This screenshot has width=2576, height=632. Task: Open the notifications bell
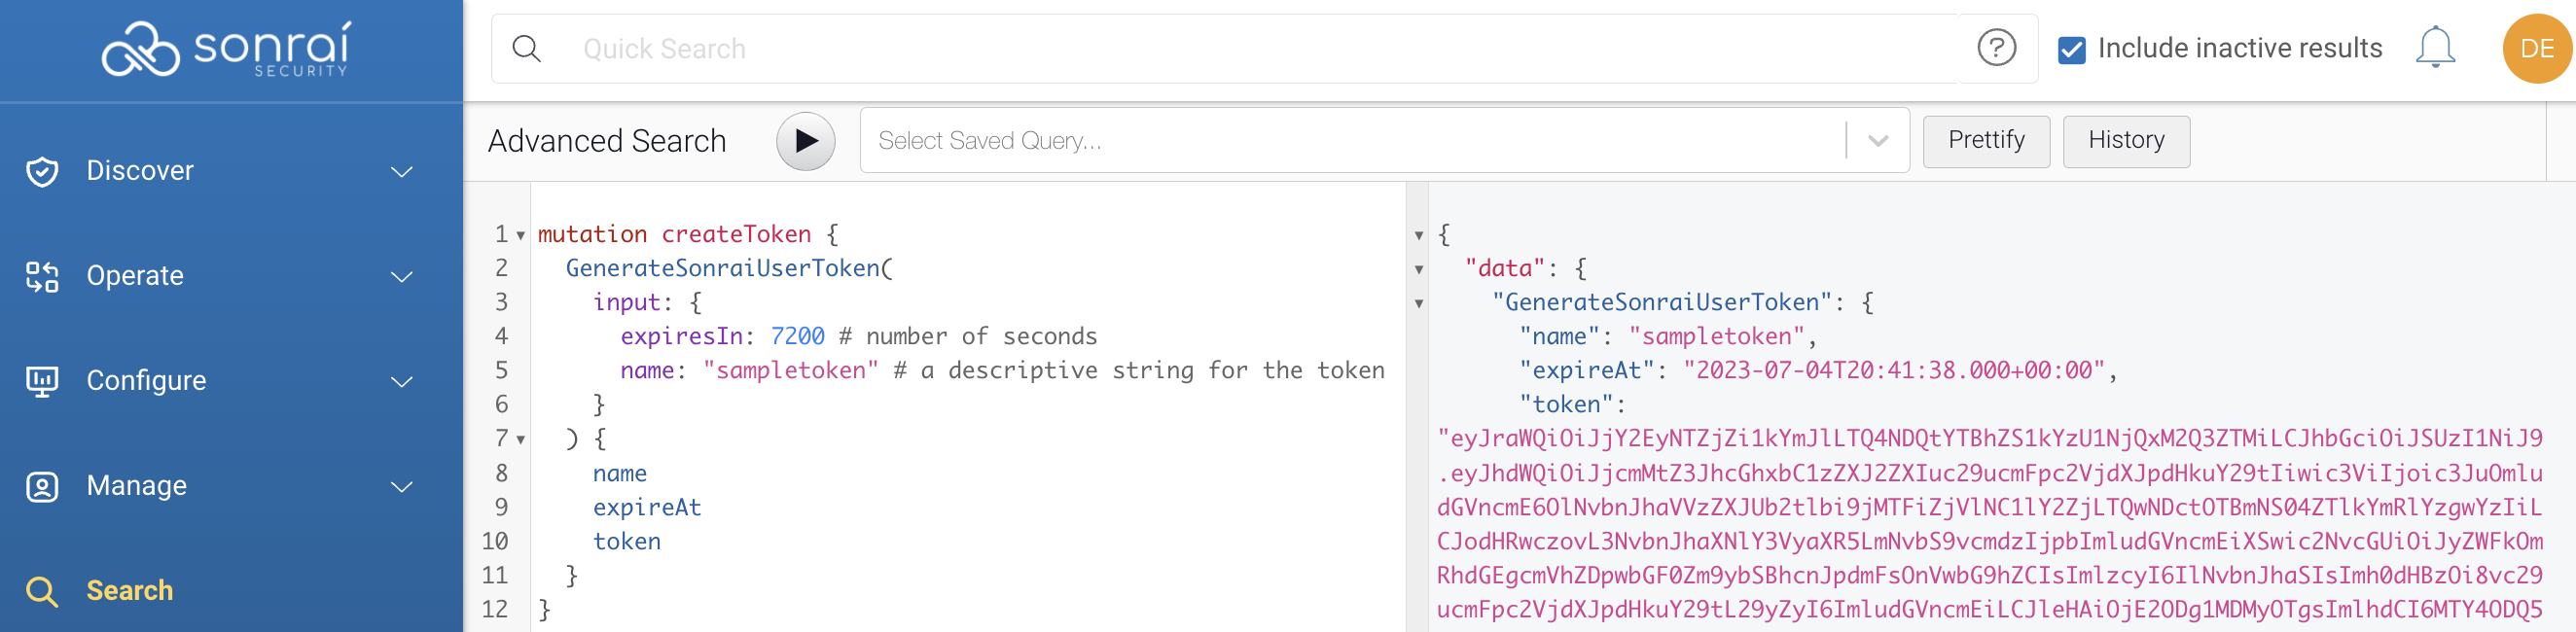pos(2434,48)
